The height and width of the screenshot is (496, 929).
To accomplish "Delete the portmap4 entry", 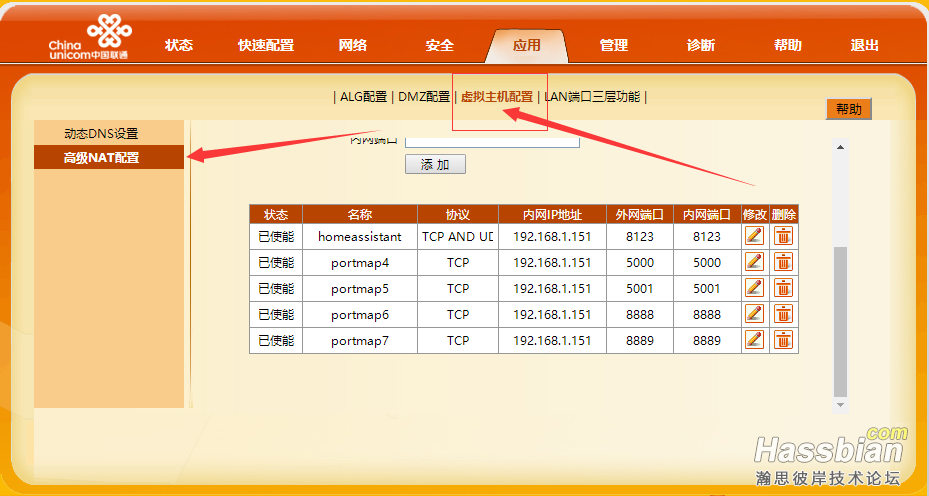I will pyautogui.click(x=783, y=262).
